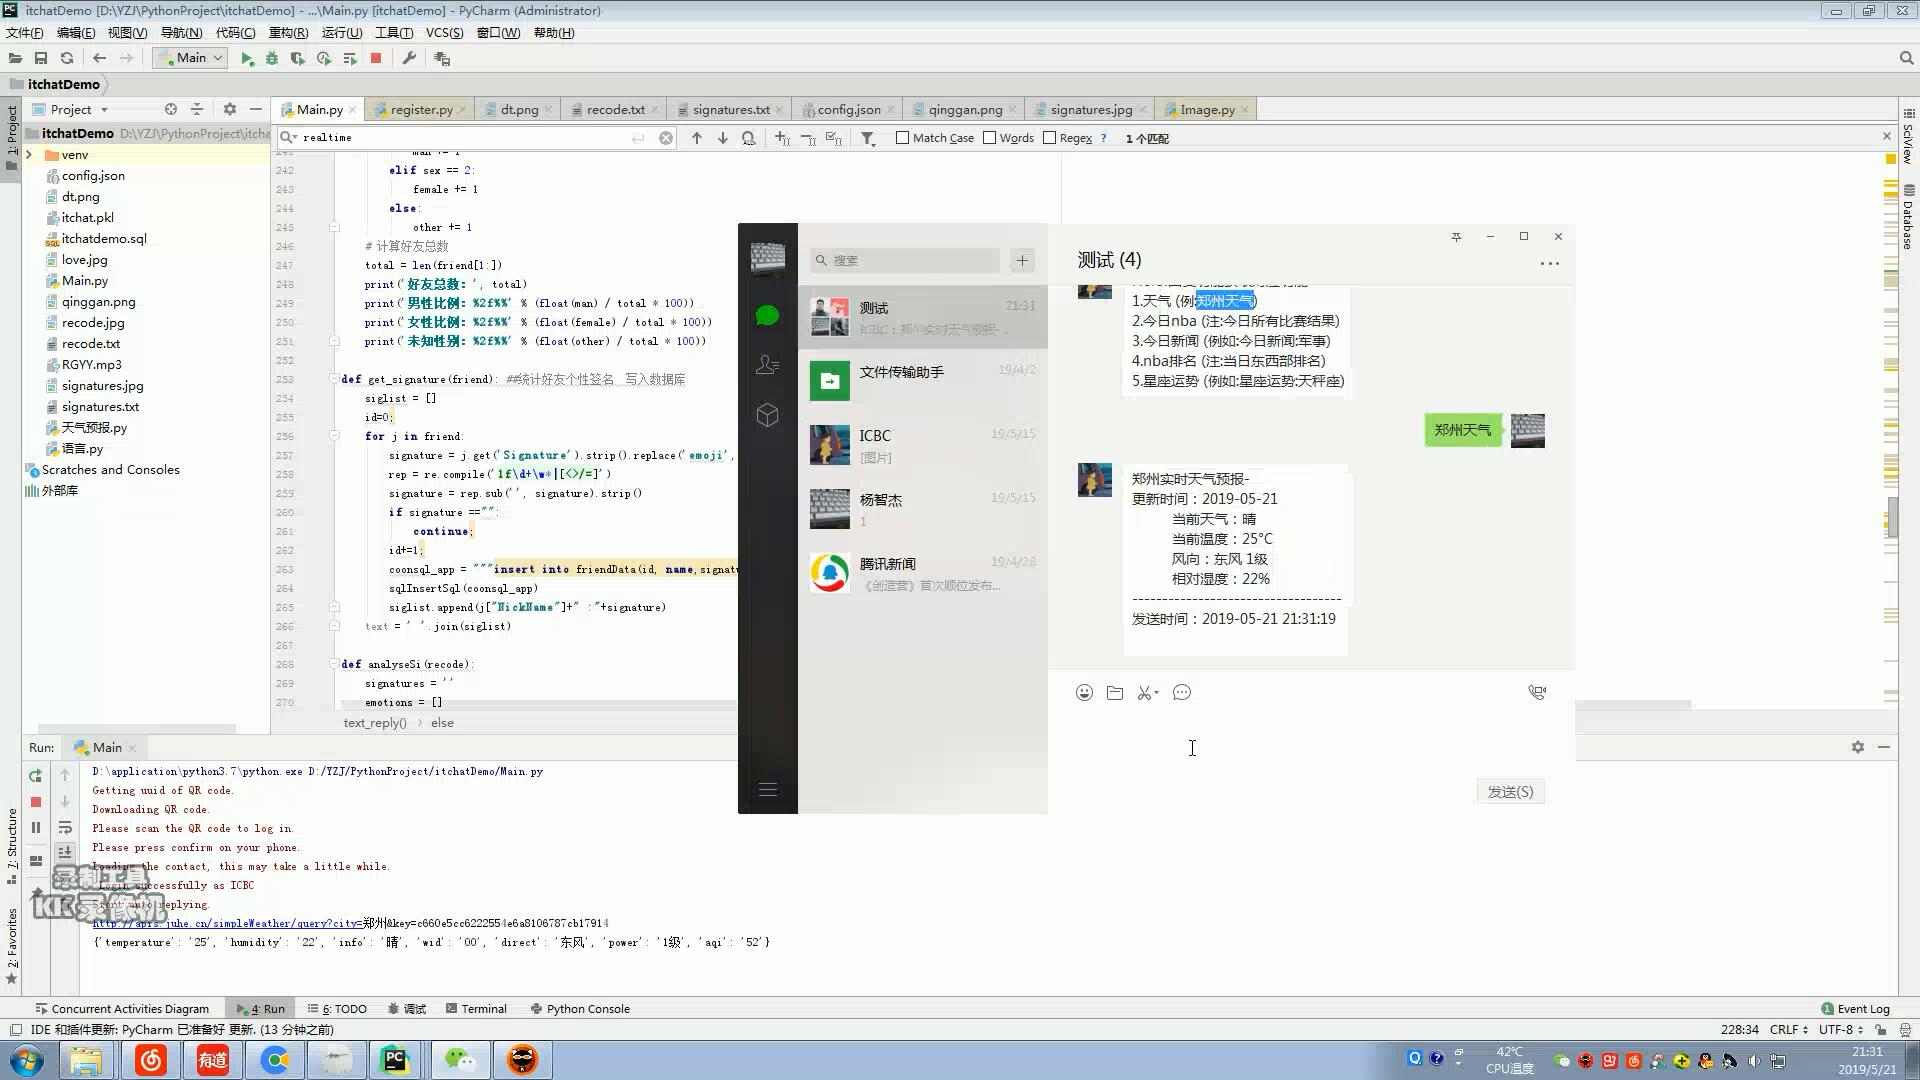Click Save All icon in toolbar

pos(41,59)
